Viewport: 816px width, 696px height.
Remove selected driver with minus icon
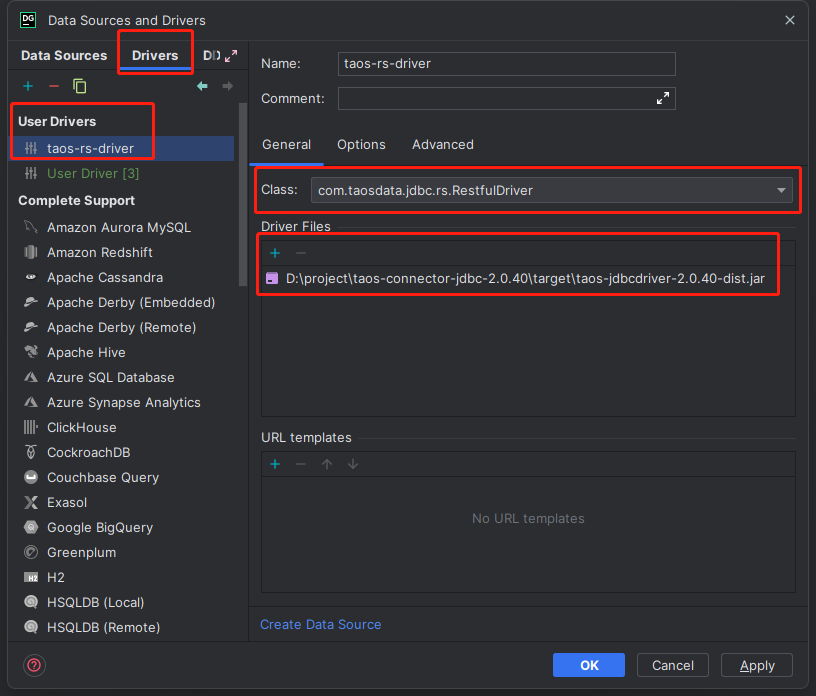coord(54,86)
